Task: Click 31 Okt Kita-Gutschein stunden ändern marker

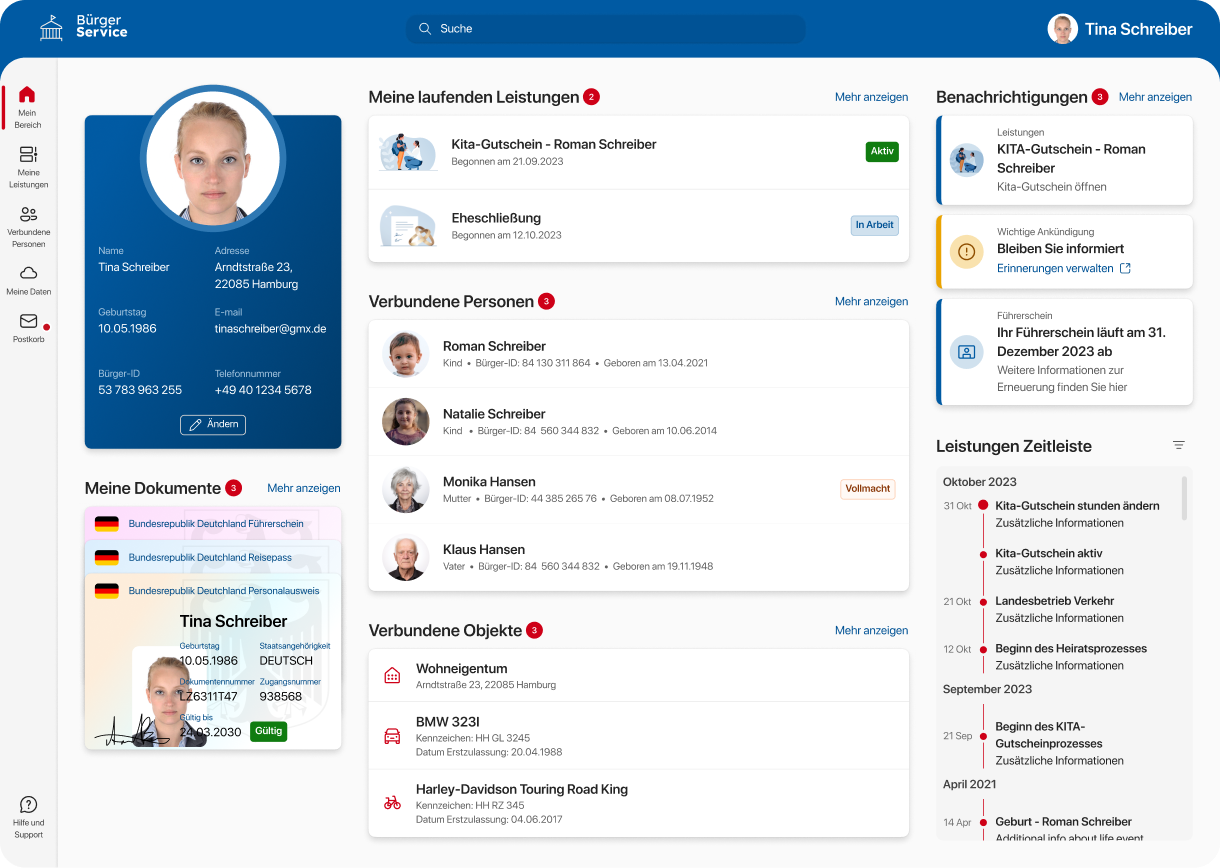Action: pos(983,506)
